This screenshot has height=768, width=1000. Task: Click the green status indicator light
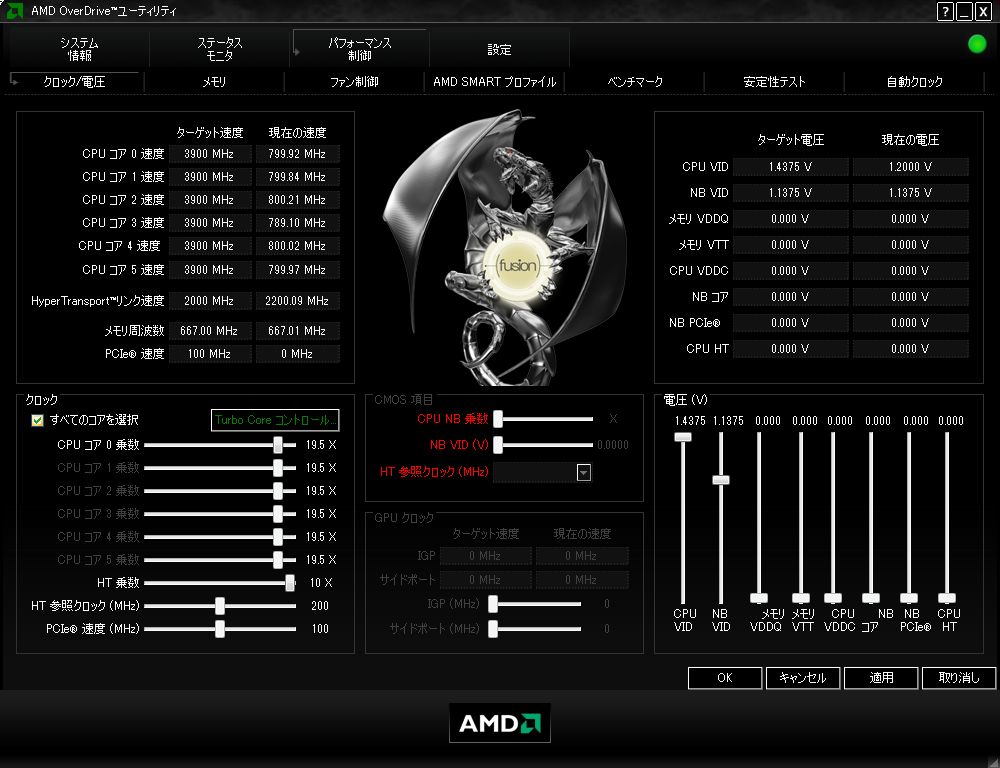coord(977,44)
